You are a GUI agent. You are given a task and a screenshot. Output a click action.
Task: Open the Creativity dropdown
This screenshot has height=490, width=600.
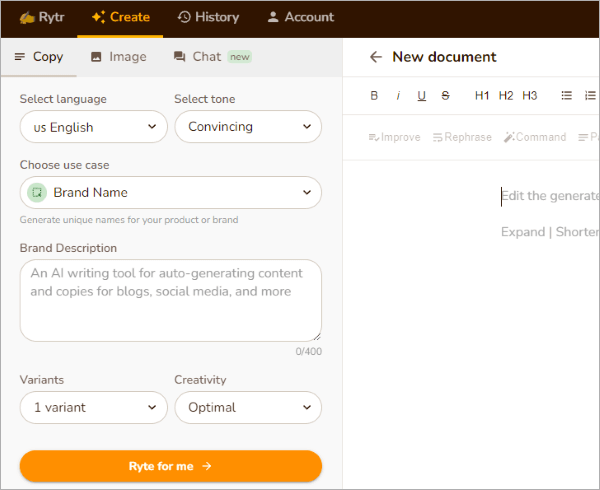pos(248,407)
